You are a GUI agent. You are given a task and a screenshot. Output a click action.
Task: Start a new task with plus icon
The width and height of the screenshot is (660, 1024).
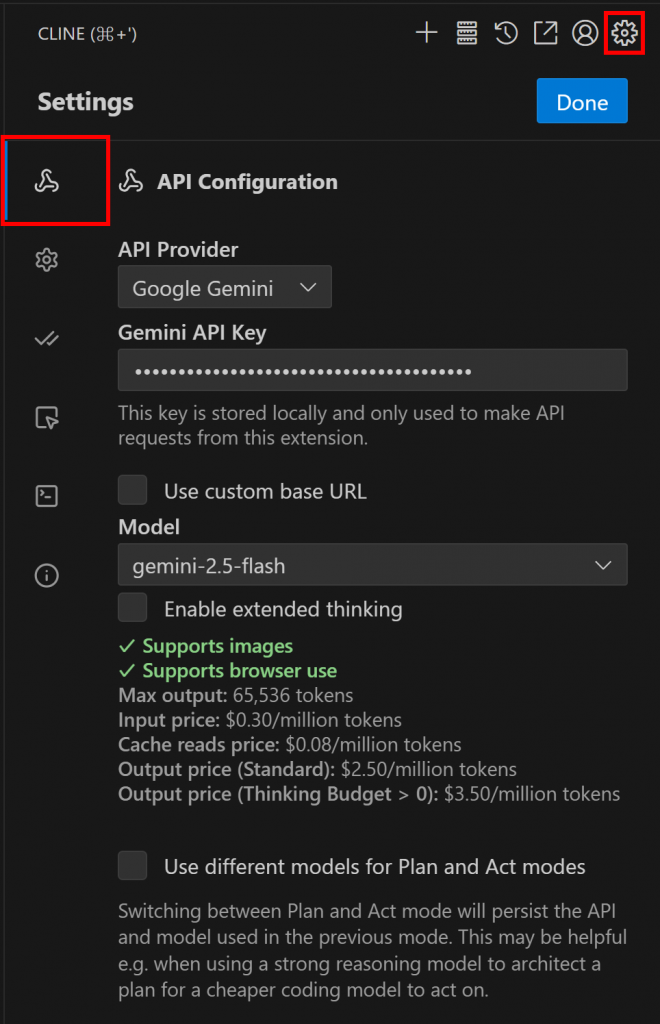tap(427, 33)
